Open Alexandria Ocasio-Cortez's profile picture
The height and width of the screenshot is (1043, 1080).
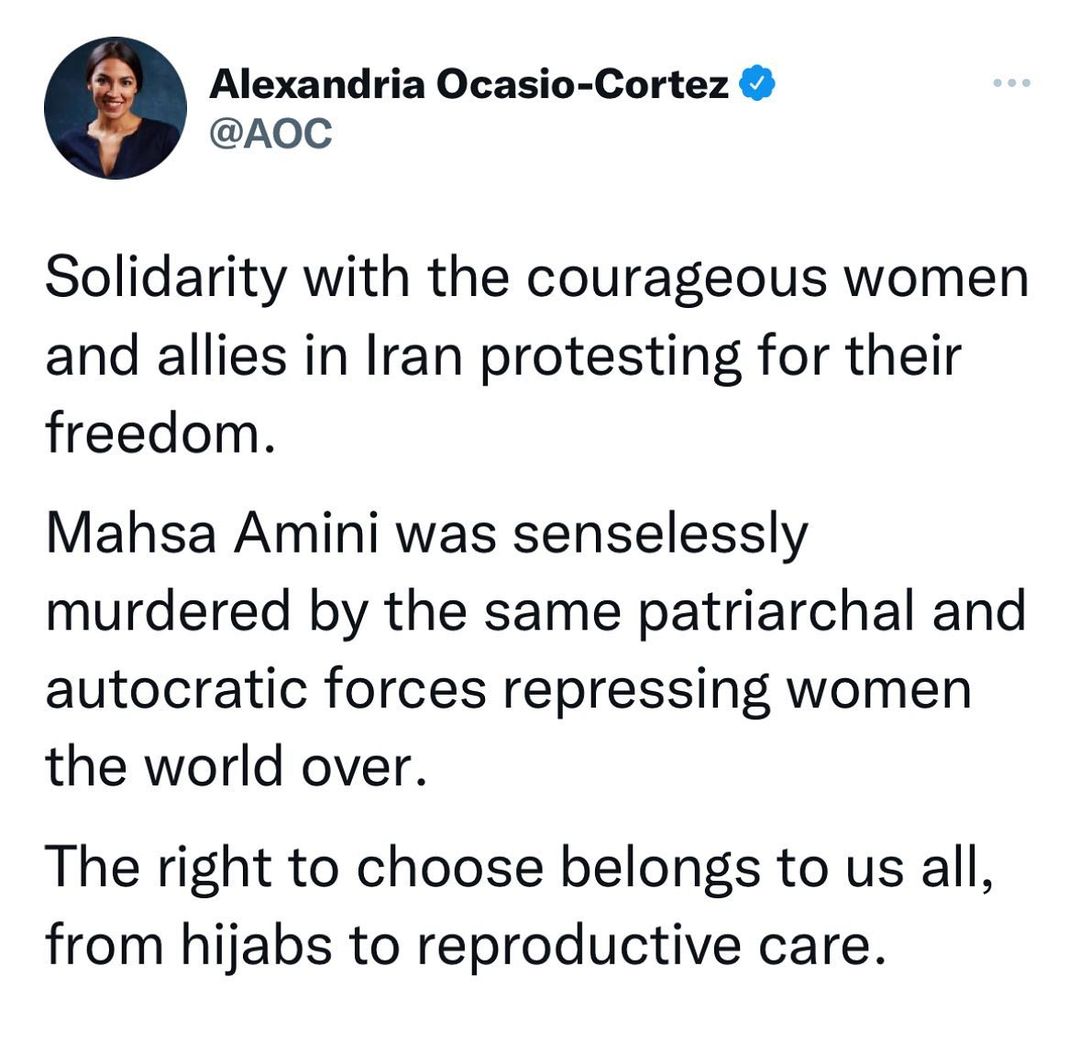click(115, 108)
